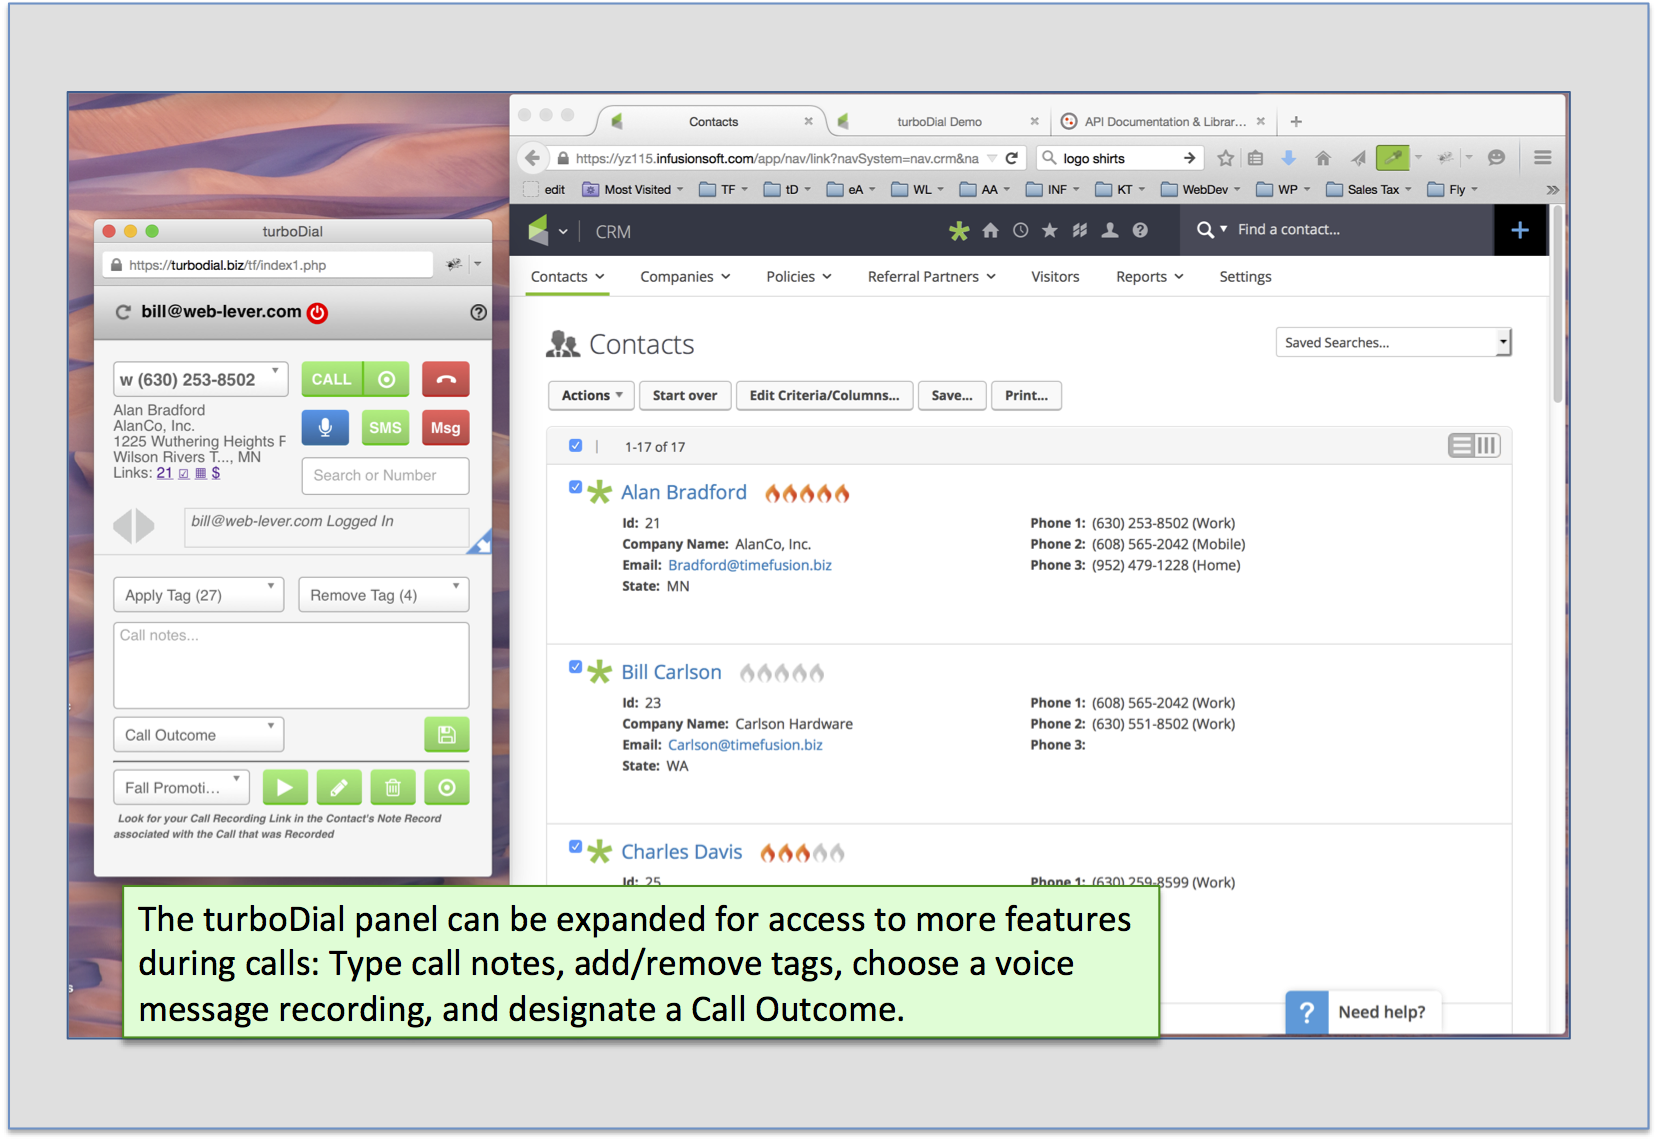Click the red Msg button

click(x=445, y=428)
